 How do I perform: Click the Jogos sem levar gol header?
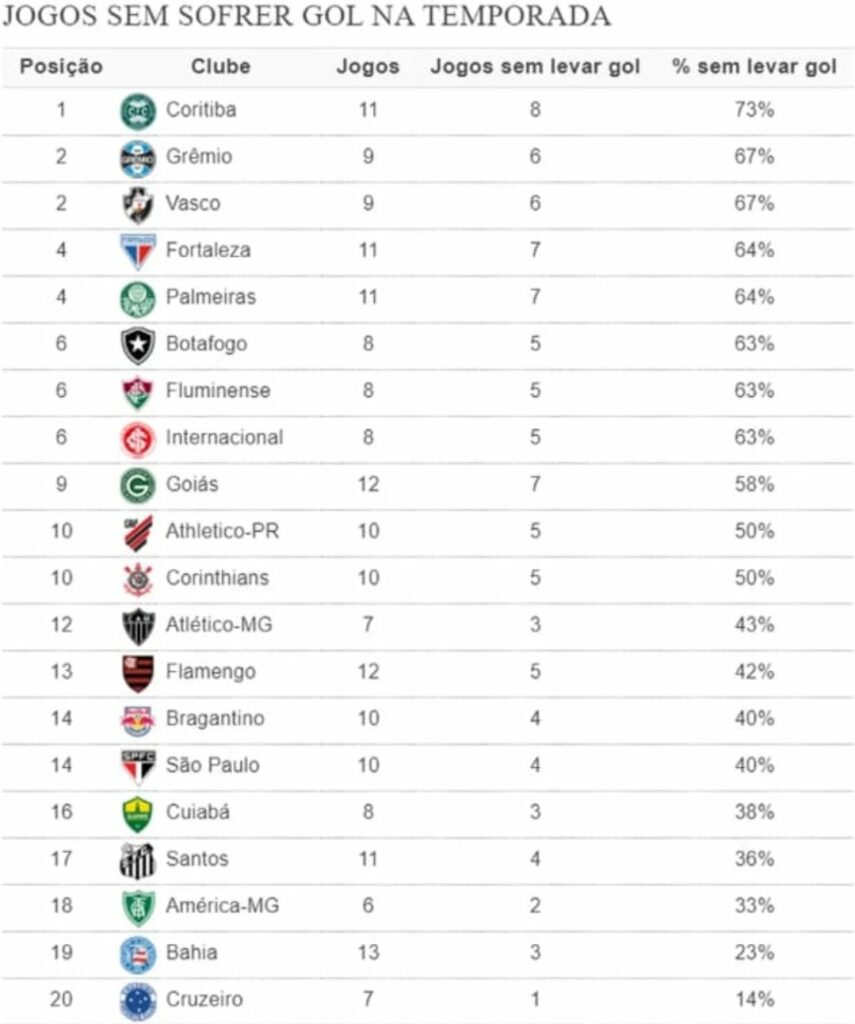[535, 66]
